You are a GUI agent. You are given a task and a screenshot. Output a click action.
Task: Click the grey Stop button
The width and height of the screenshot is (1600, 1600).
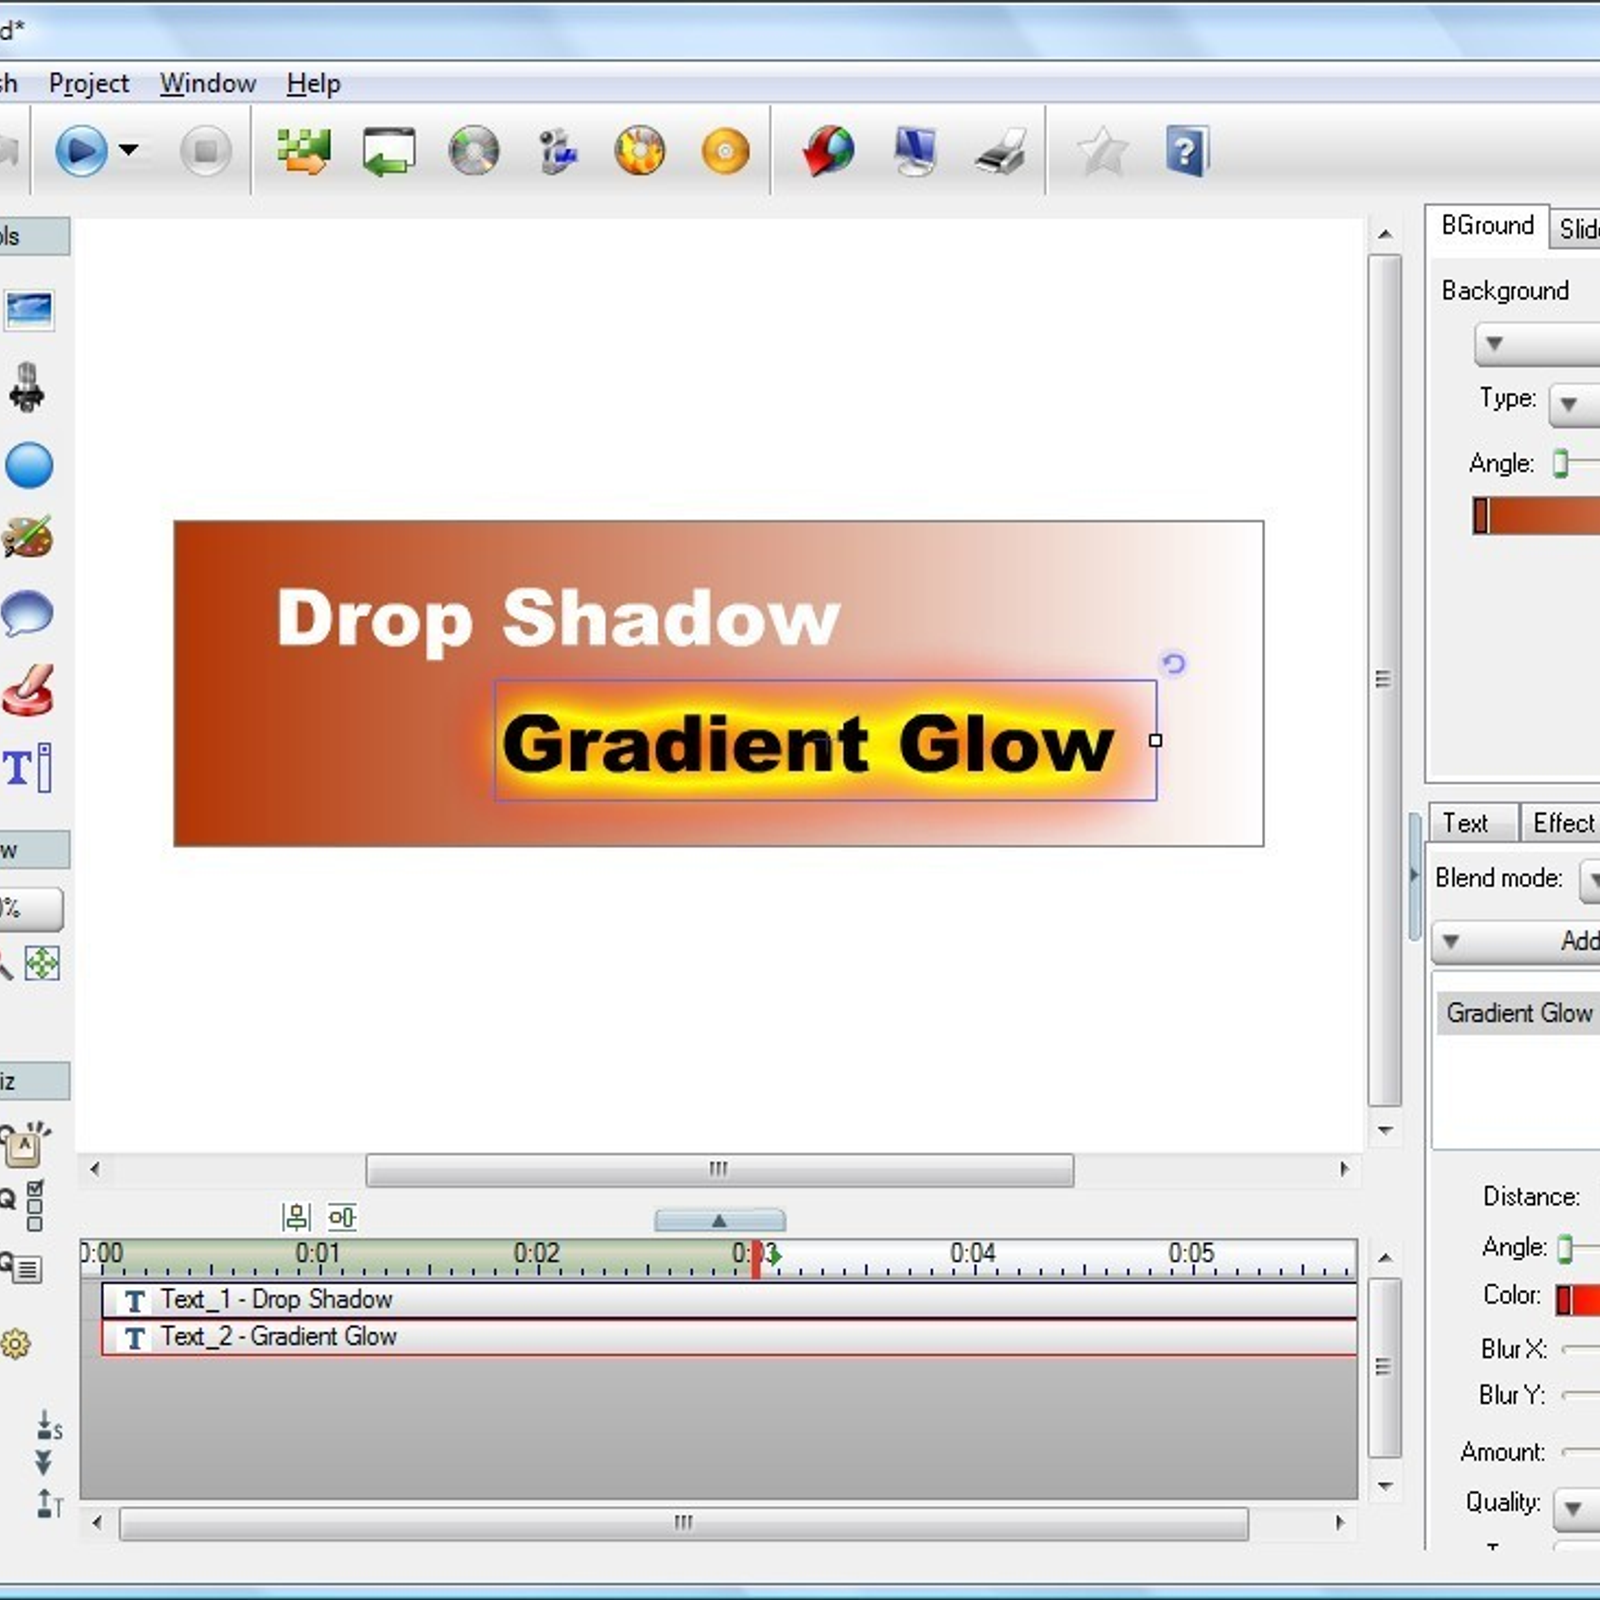click(x=206, y=151)
